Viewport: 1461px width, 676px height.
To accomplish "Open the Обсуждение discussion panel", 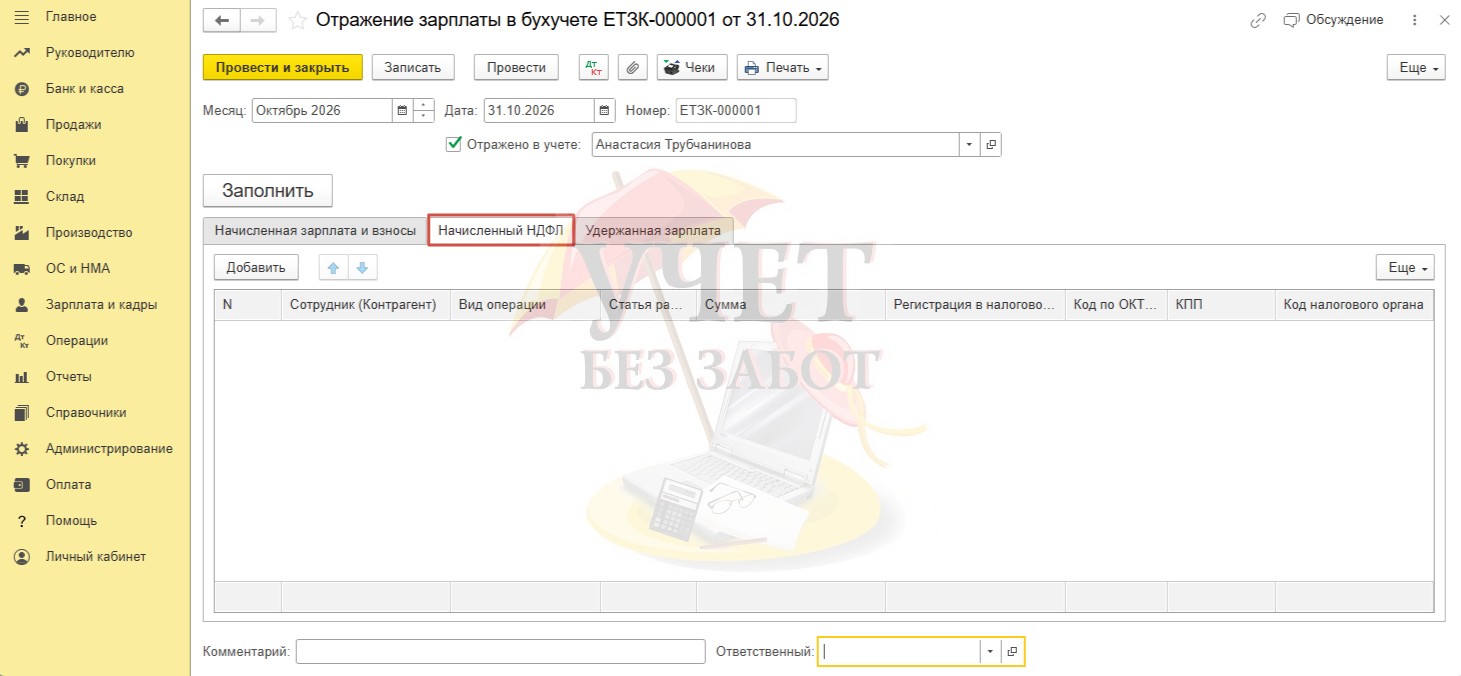I will click(1334, 20).
